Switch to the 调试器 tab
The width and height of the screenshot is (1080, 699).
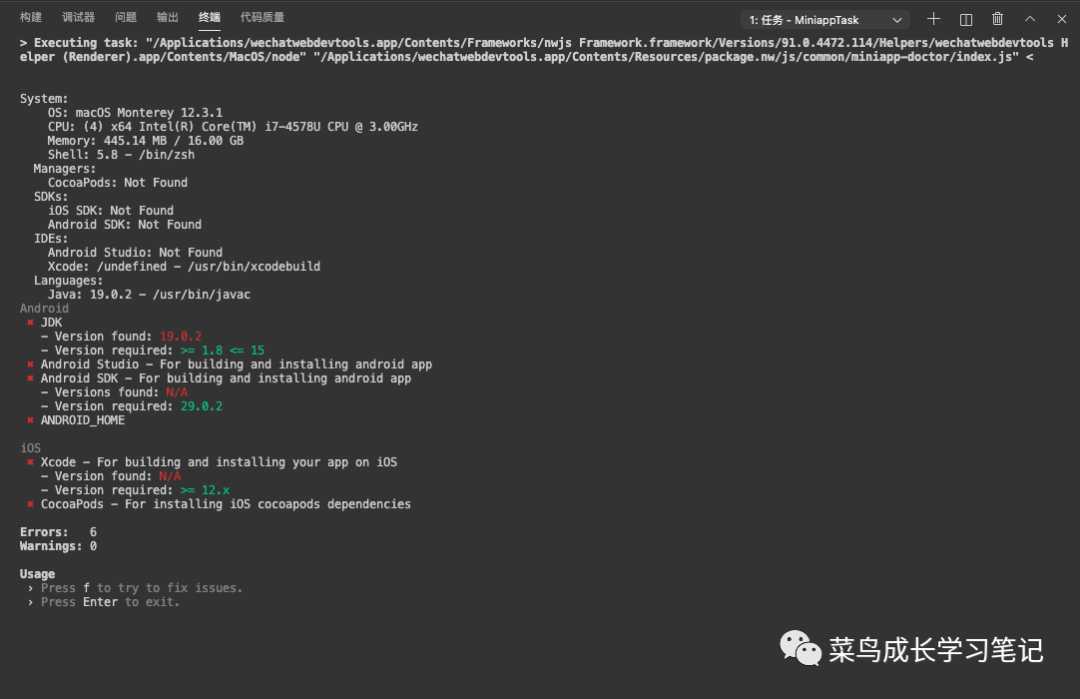tap(78, 17)
